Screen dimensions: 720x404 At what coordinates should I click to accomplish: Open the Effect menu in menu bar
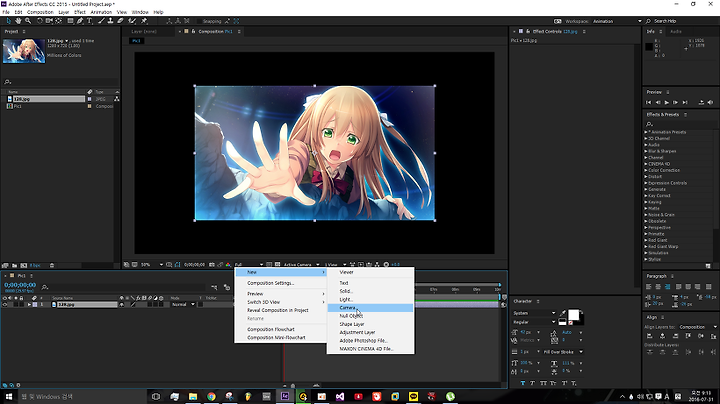[80, 12]
